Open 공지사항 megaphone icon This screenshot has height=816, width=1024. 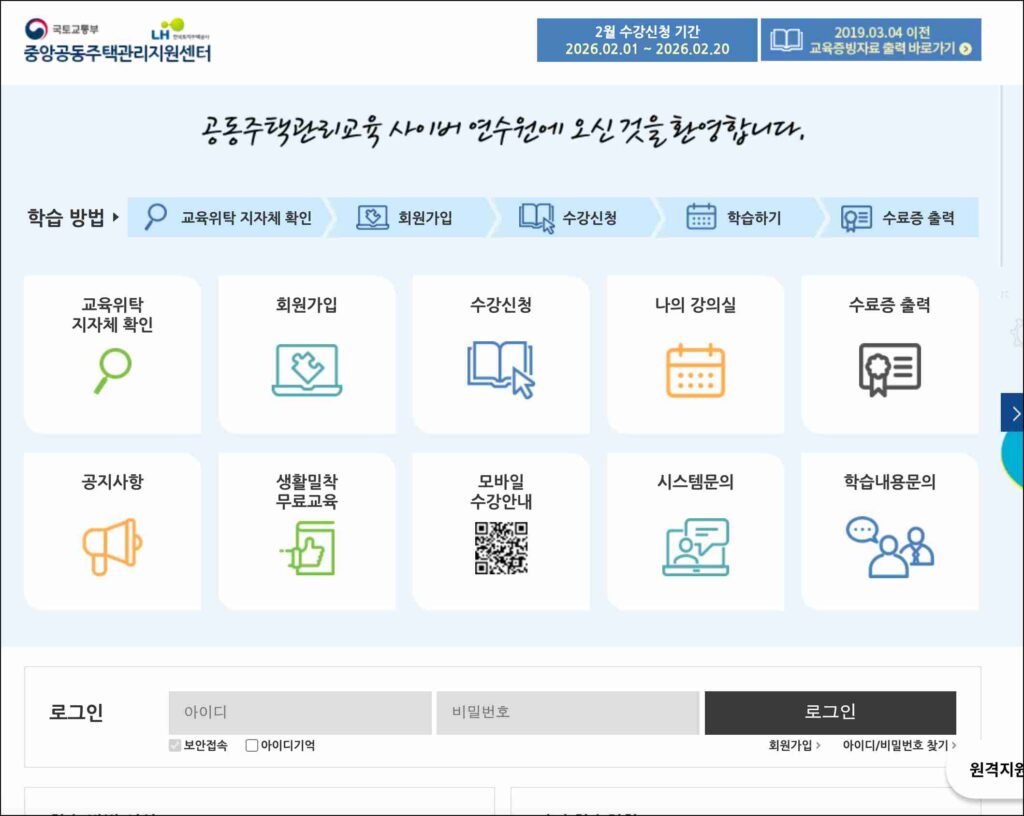(x=112, y=547)
